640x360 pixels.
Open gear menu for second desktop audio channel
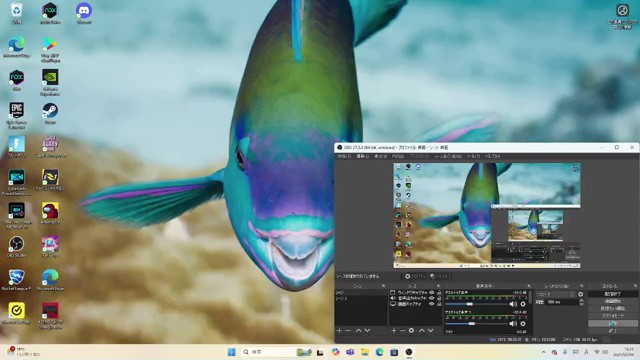tap(523, 324)
